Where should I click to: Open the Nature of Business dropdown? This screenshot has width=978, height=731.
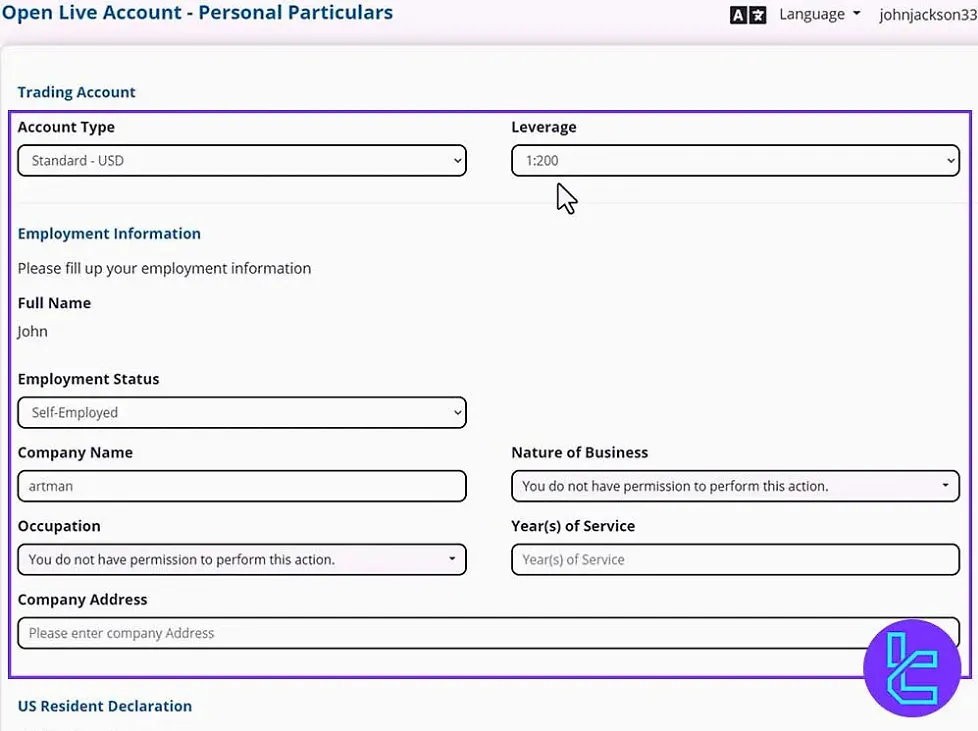tap(735, 487)
